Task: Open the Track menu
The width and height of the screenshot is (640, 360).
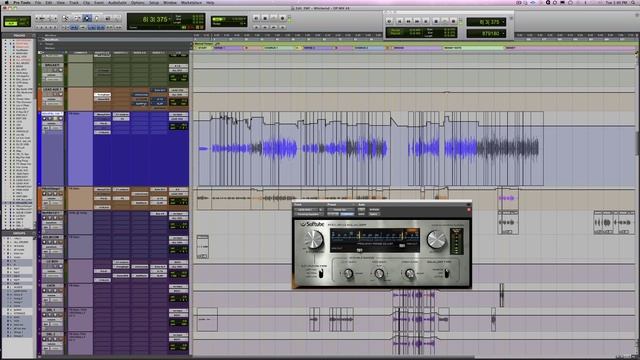Action: click(74, 2)
